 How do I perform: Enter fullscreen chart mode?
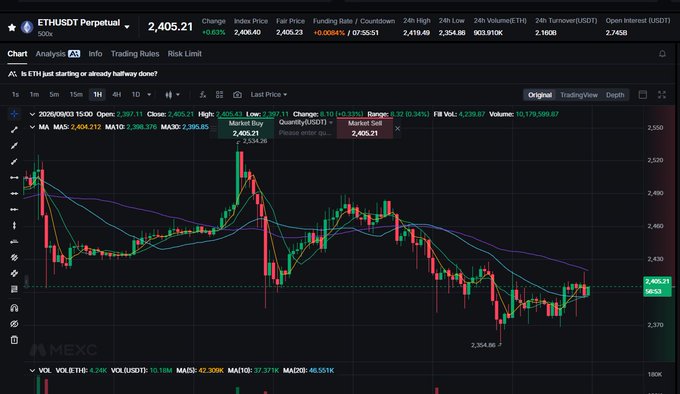click(662, 94)
